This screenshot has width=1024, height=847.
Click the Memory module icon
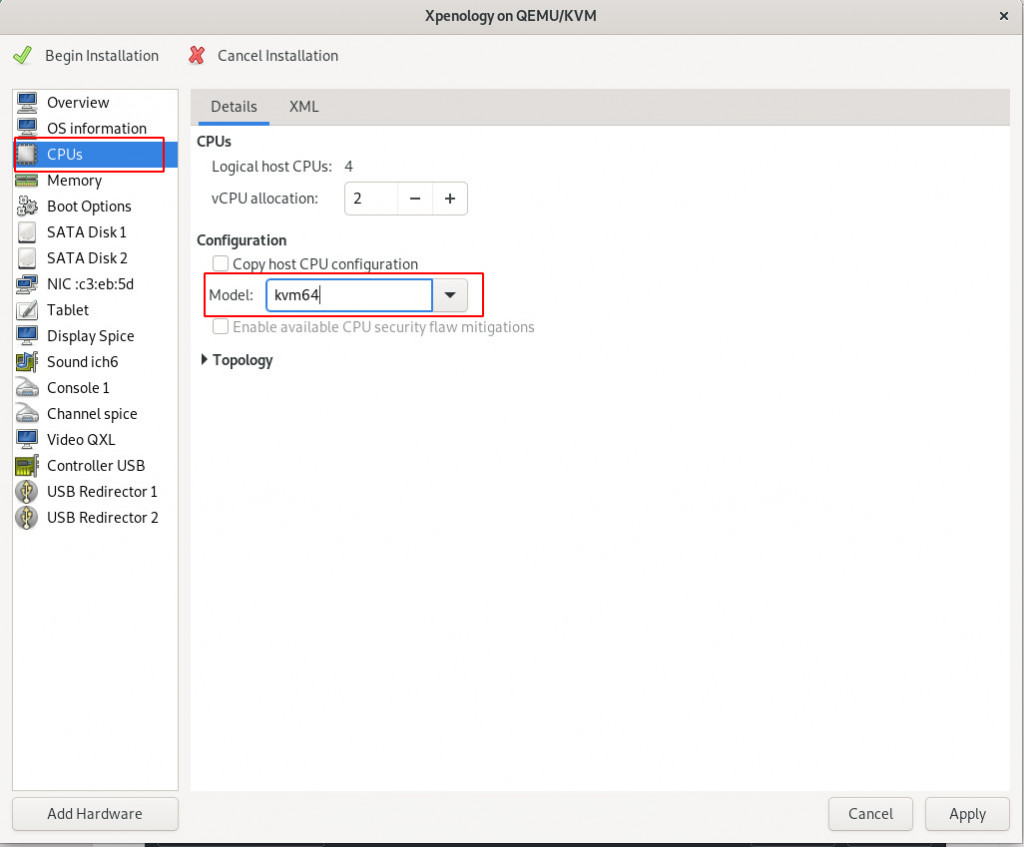pyautogui.click(x=27, y=180)
